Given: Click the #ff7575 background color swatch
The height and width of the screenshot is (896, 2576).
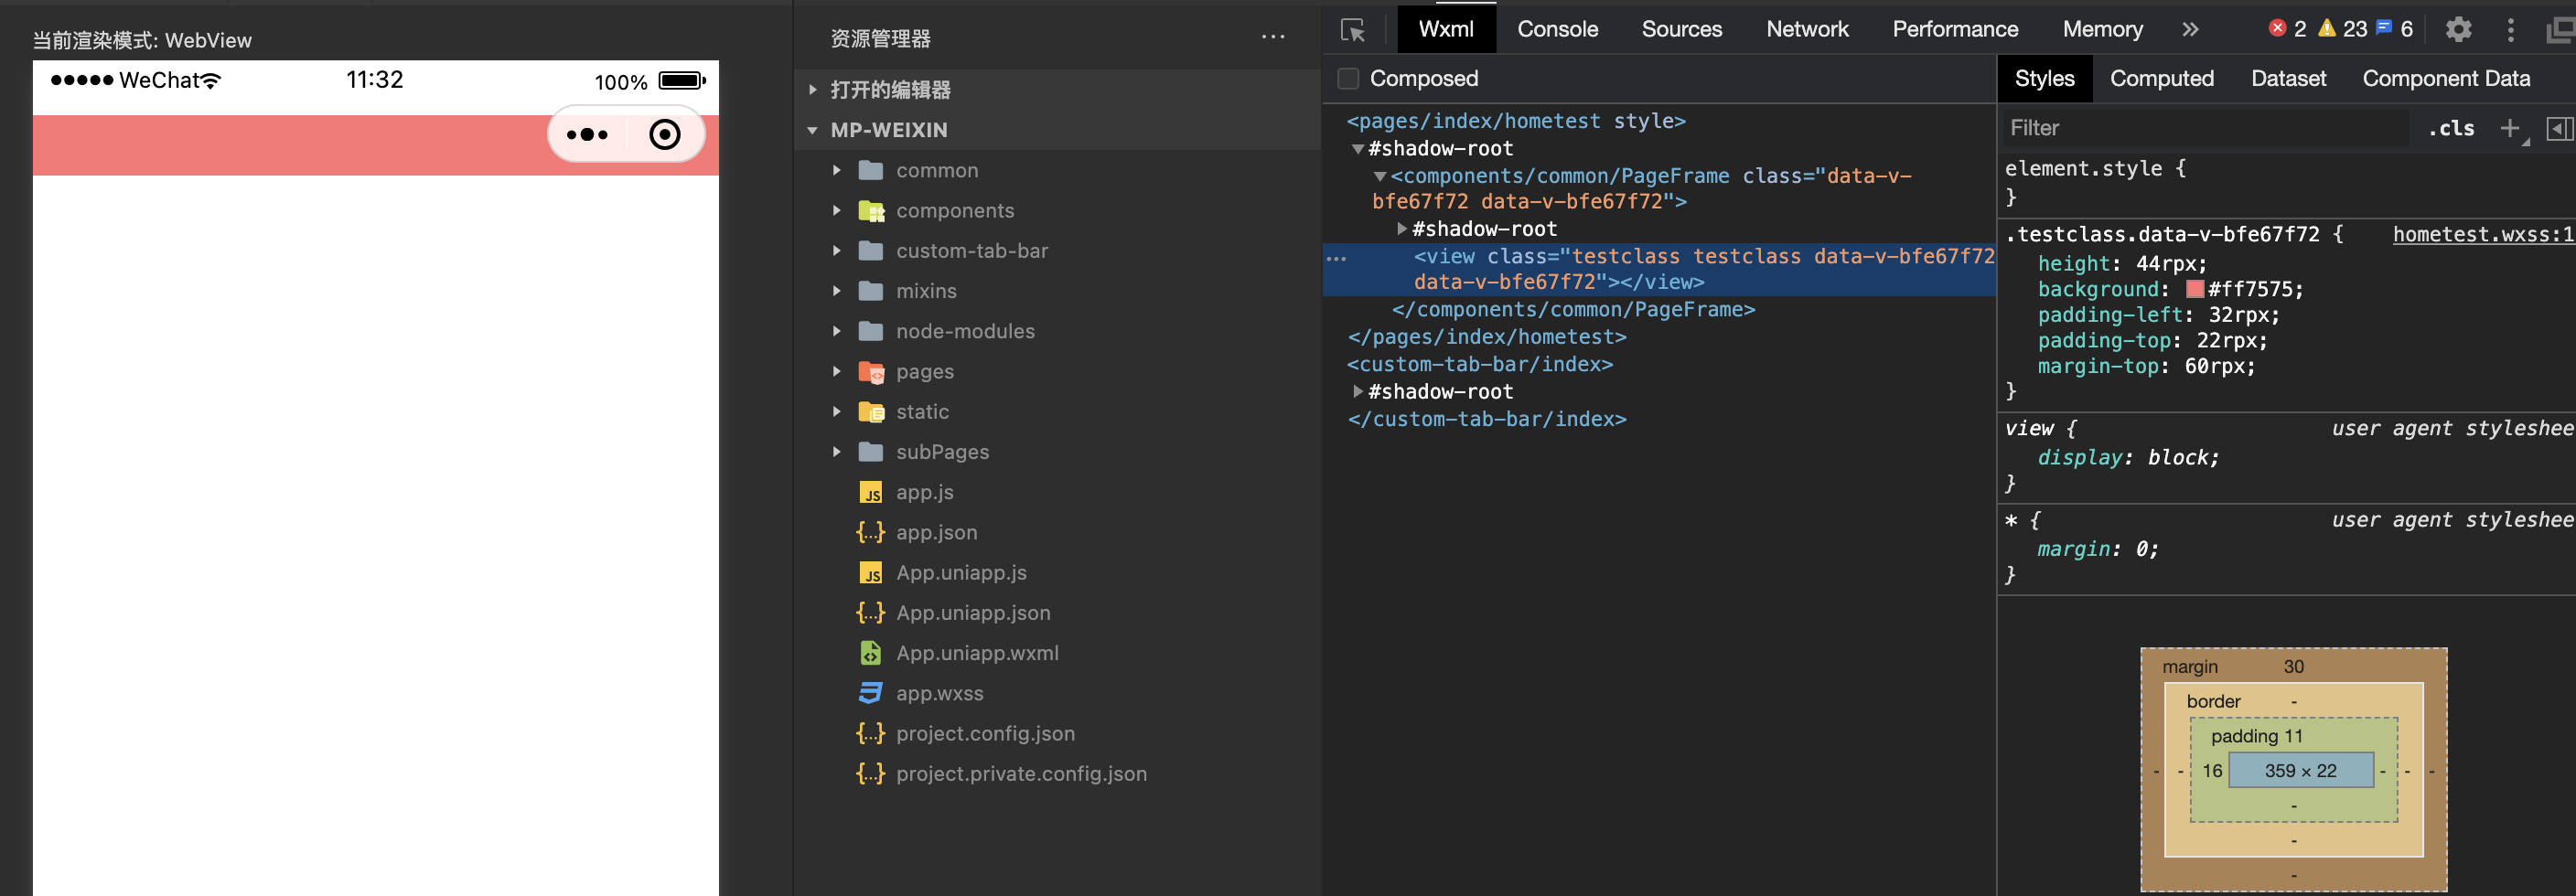Looking at the screenshot, I should pyautogui.click(x=2195, y=289).
